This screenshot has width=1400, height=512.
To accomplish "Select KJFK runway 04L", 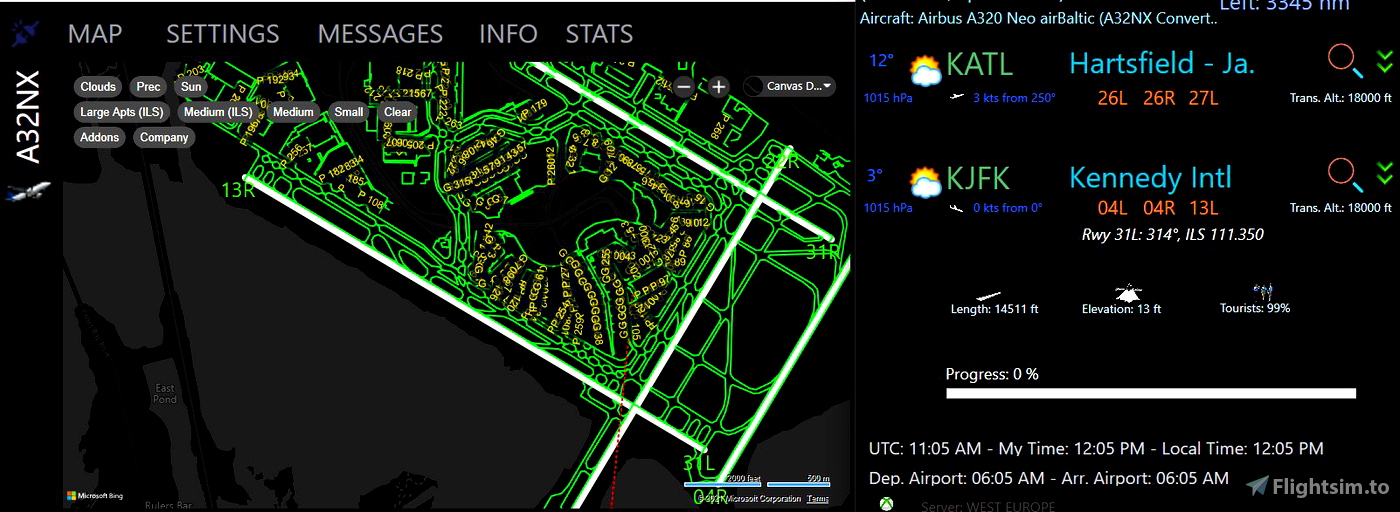I will pyautogui.click(x=1112, y=208).
